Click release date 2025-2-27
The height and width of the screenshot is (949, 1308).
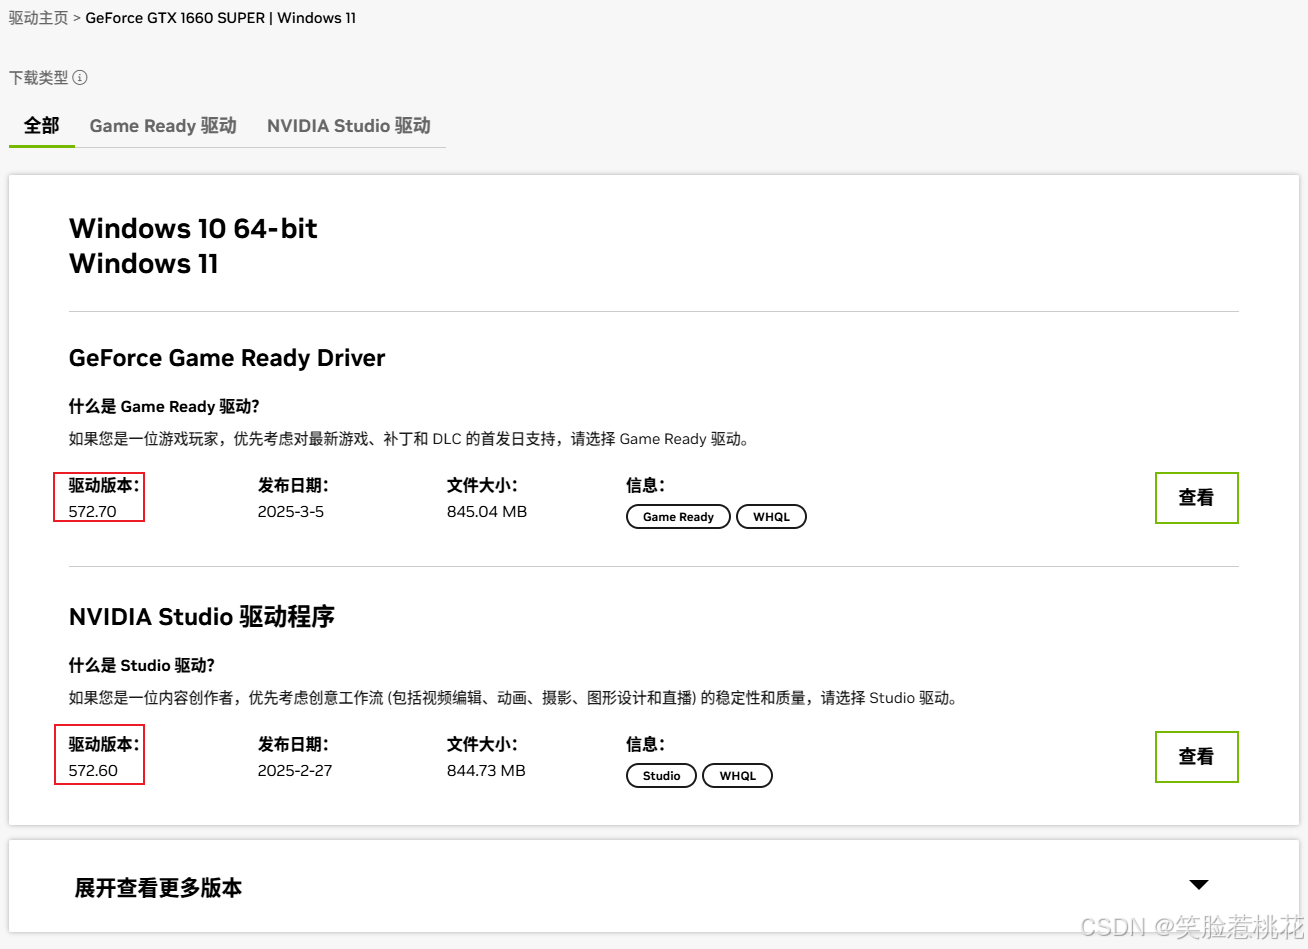[x=295, y=771]
